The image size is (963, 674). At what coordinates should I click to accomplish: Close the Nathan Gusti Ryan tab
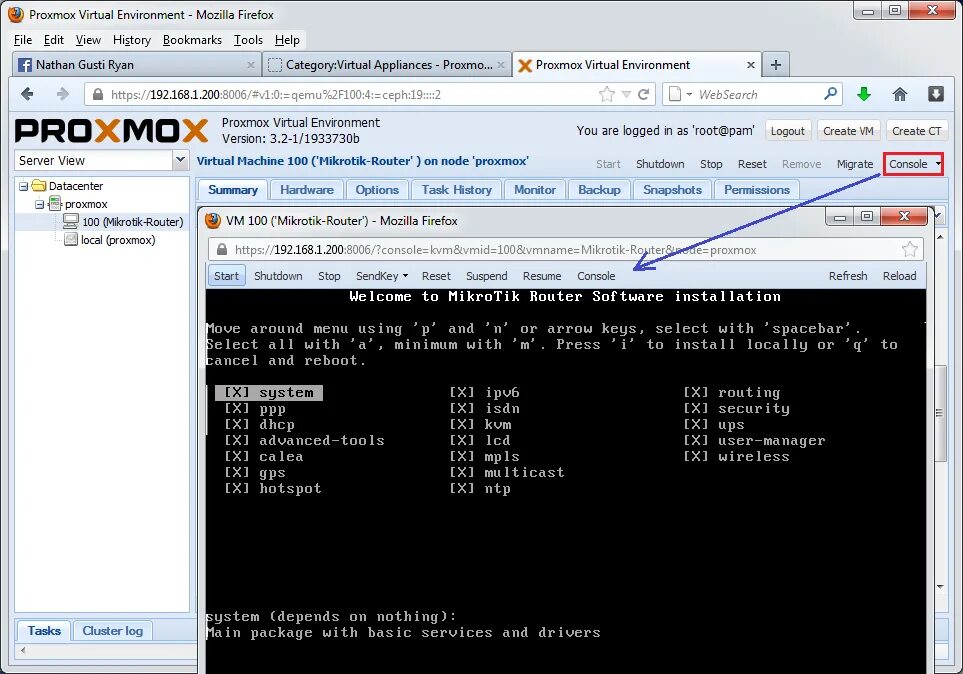[x=251, y=65]
